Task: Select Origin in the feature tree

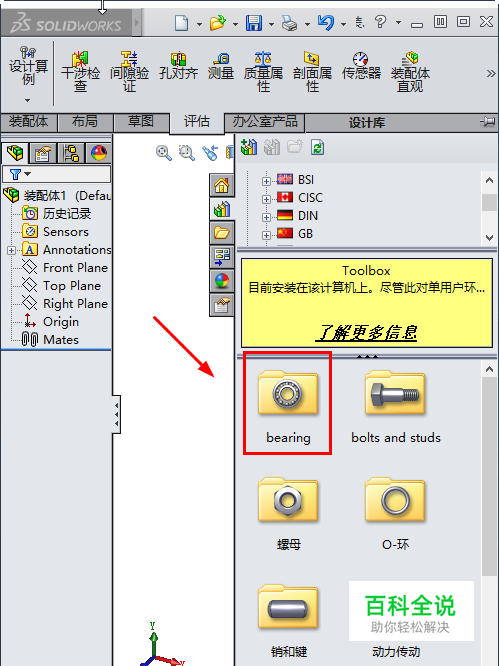Action: 51,322
